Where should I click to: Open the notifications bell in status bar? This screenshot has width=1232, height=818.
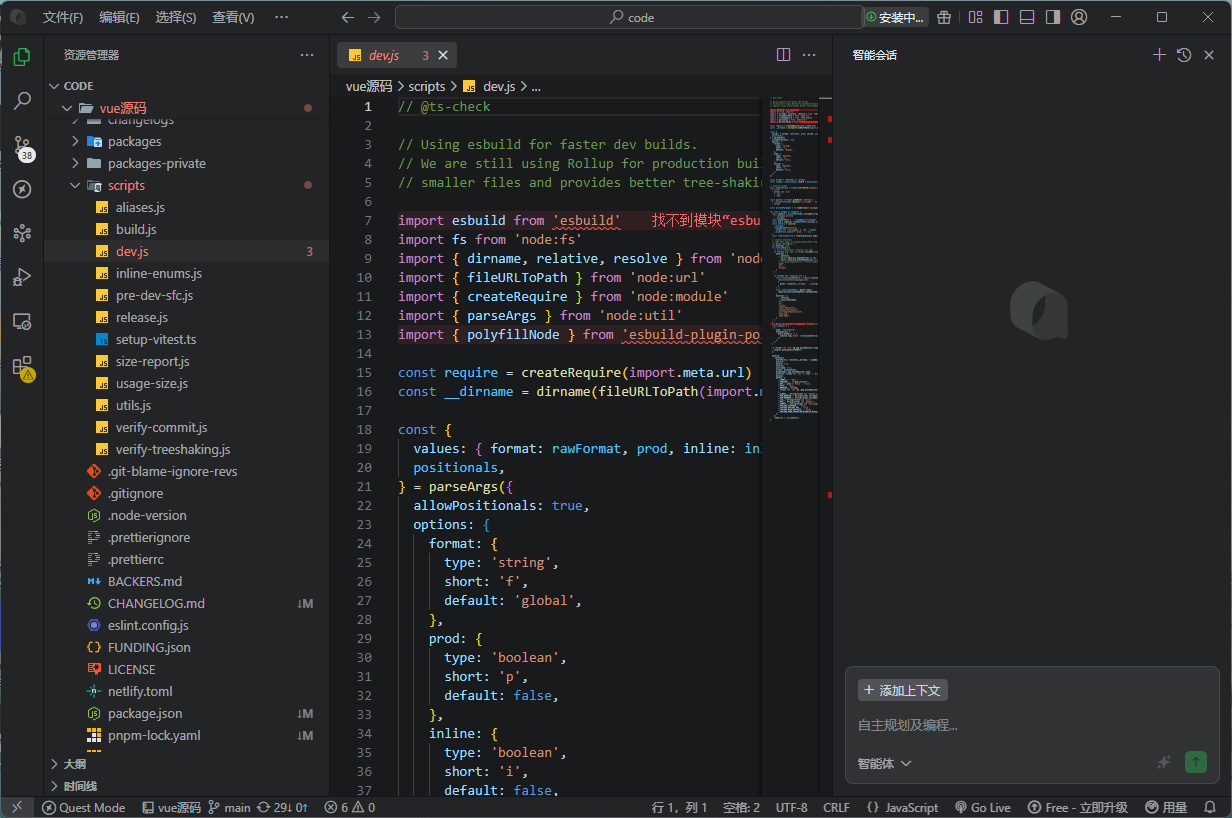pos(1212,807)
